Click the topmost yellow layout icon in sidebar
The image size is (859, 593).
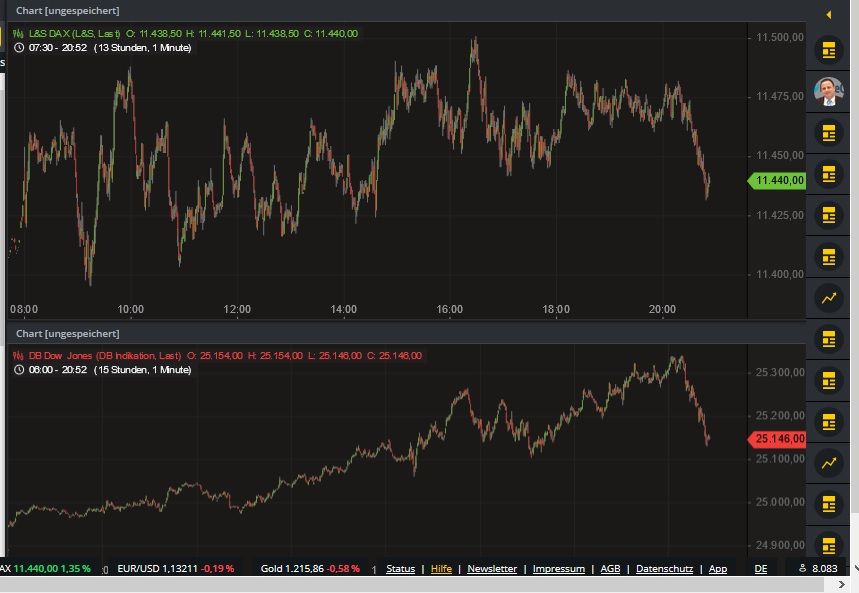click(x=828, y=48)
